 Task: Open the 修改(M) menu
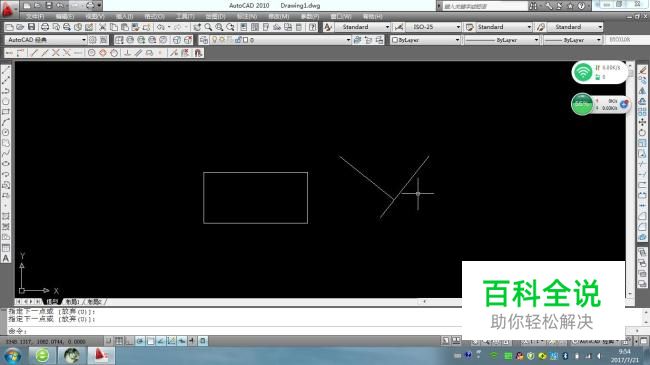click(x=279, y=17)
